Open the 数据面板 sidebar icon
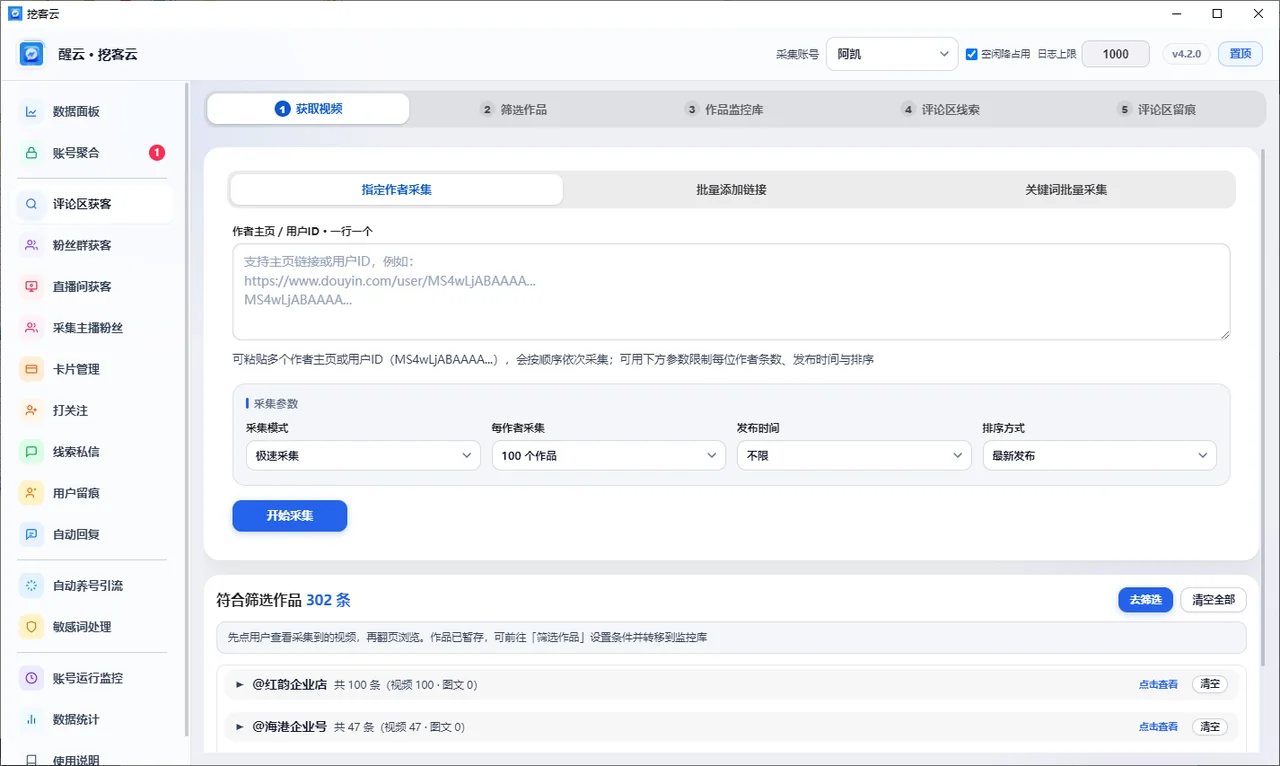This screenshot has width=1280, height=766. point(32,112)
